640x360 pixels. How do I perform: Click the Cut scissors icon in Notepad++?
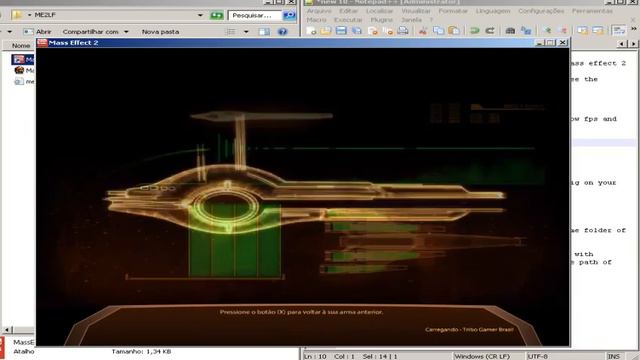click(423, 31)
